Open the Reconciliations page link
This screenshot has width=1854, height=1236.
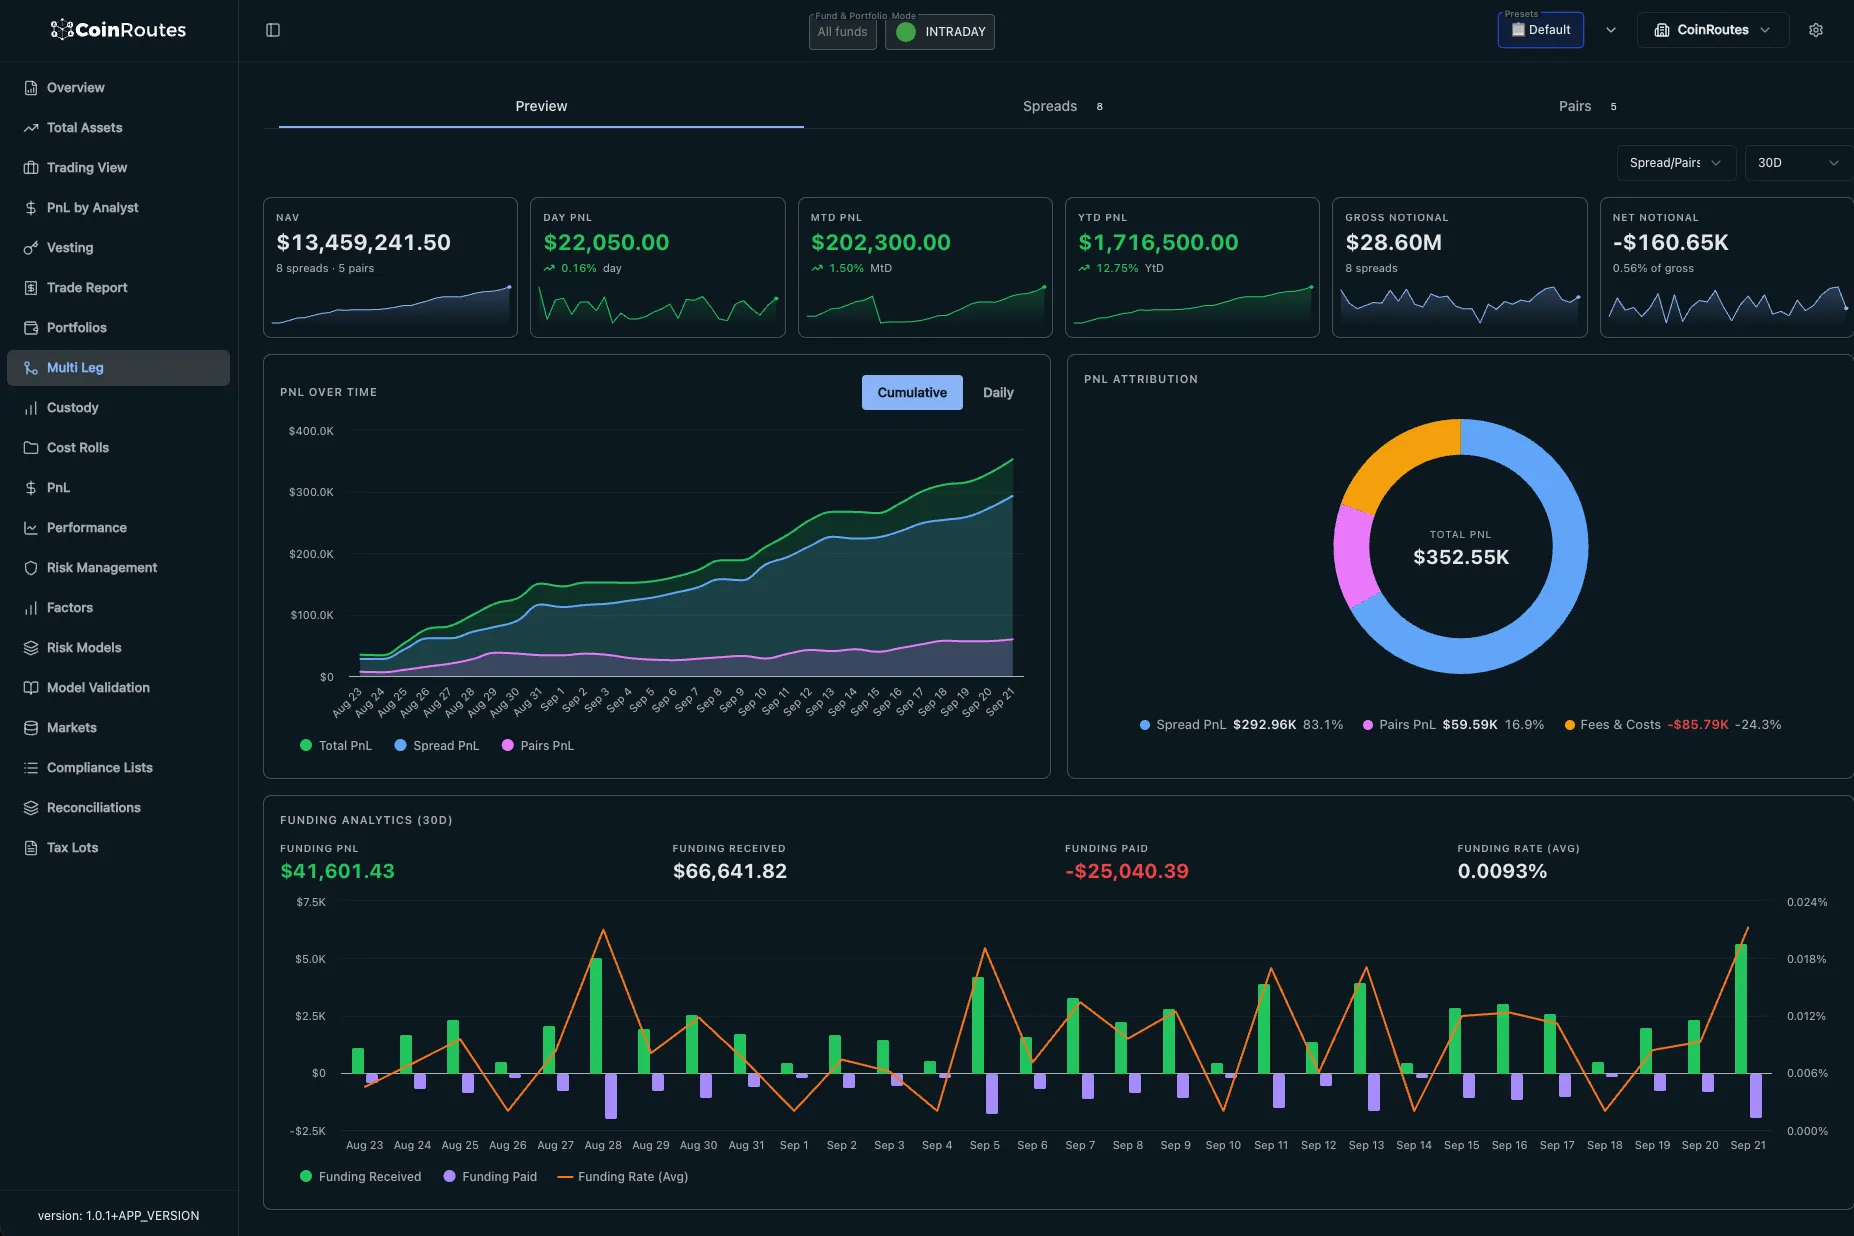[x=94, y=808]
